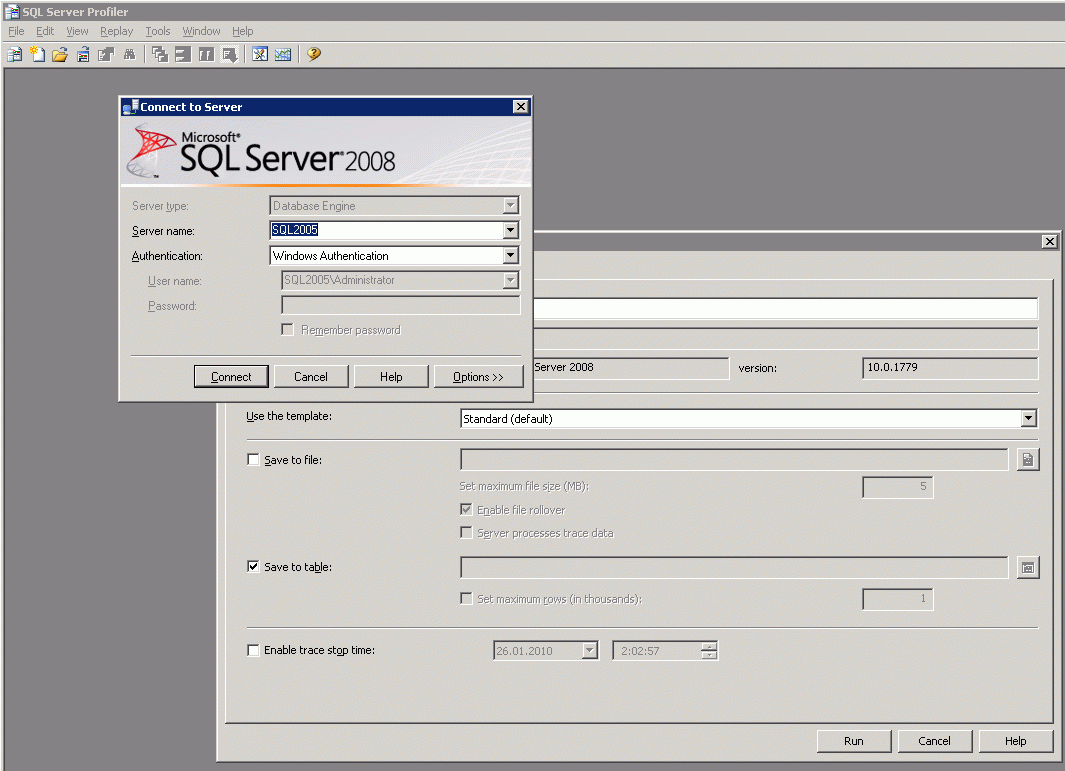
Task: Click the New Trace toolbar icon
Action: (x=14, y=54)
